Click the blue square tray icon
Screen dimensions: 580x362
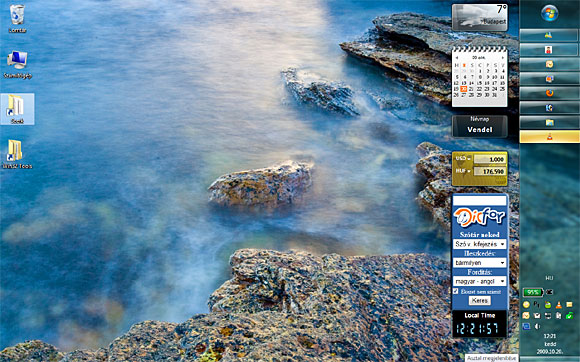pyautogui.click(x=526, y=327)
